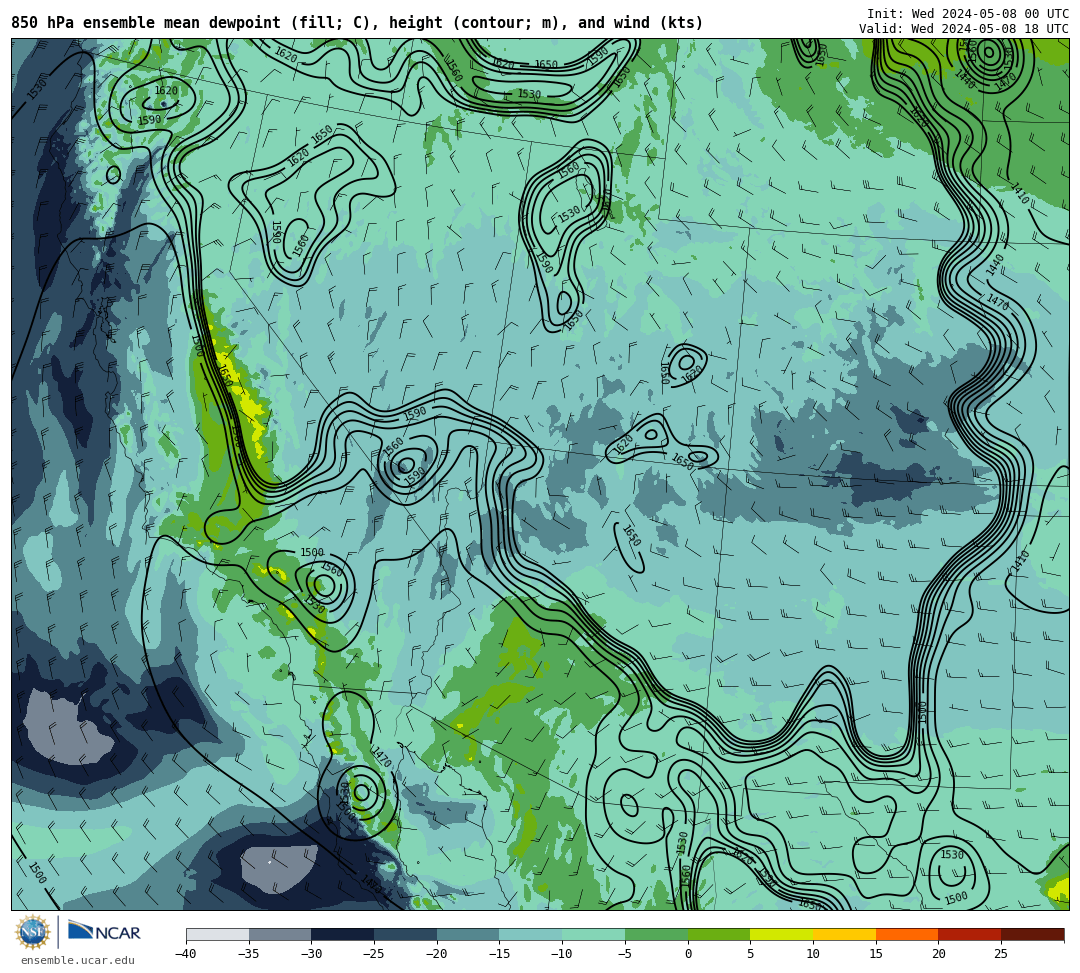Click the 25 colorbar tick label
This screenshot has width=1080, height=973.
pyautogui.click(x=1001, y=954)
